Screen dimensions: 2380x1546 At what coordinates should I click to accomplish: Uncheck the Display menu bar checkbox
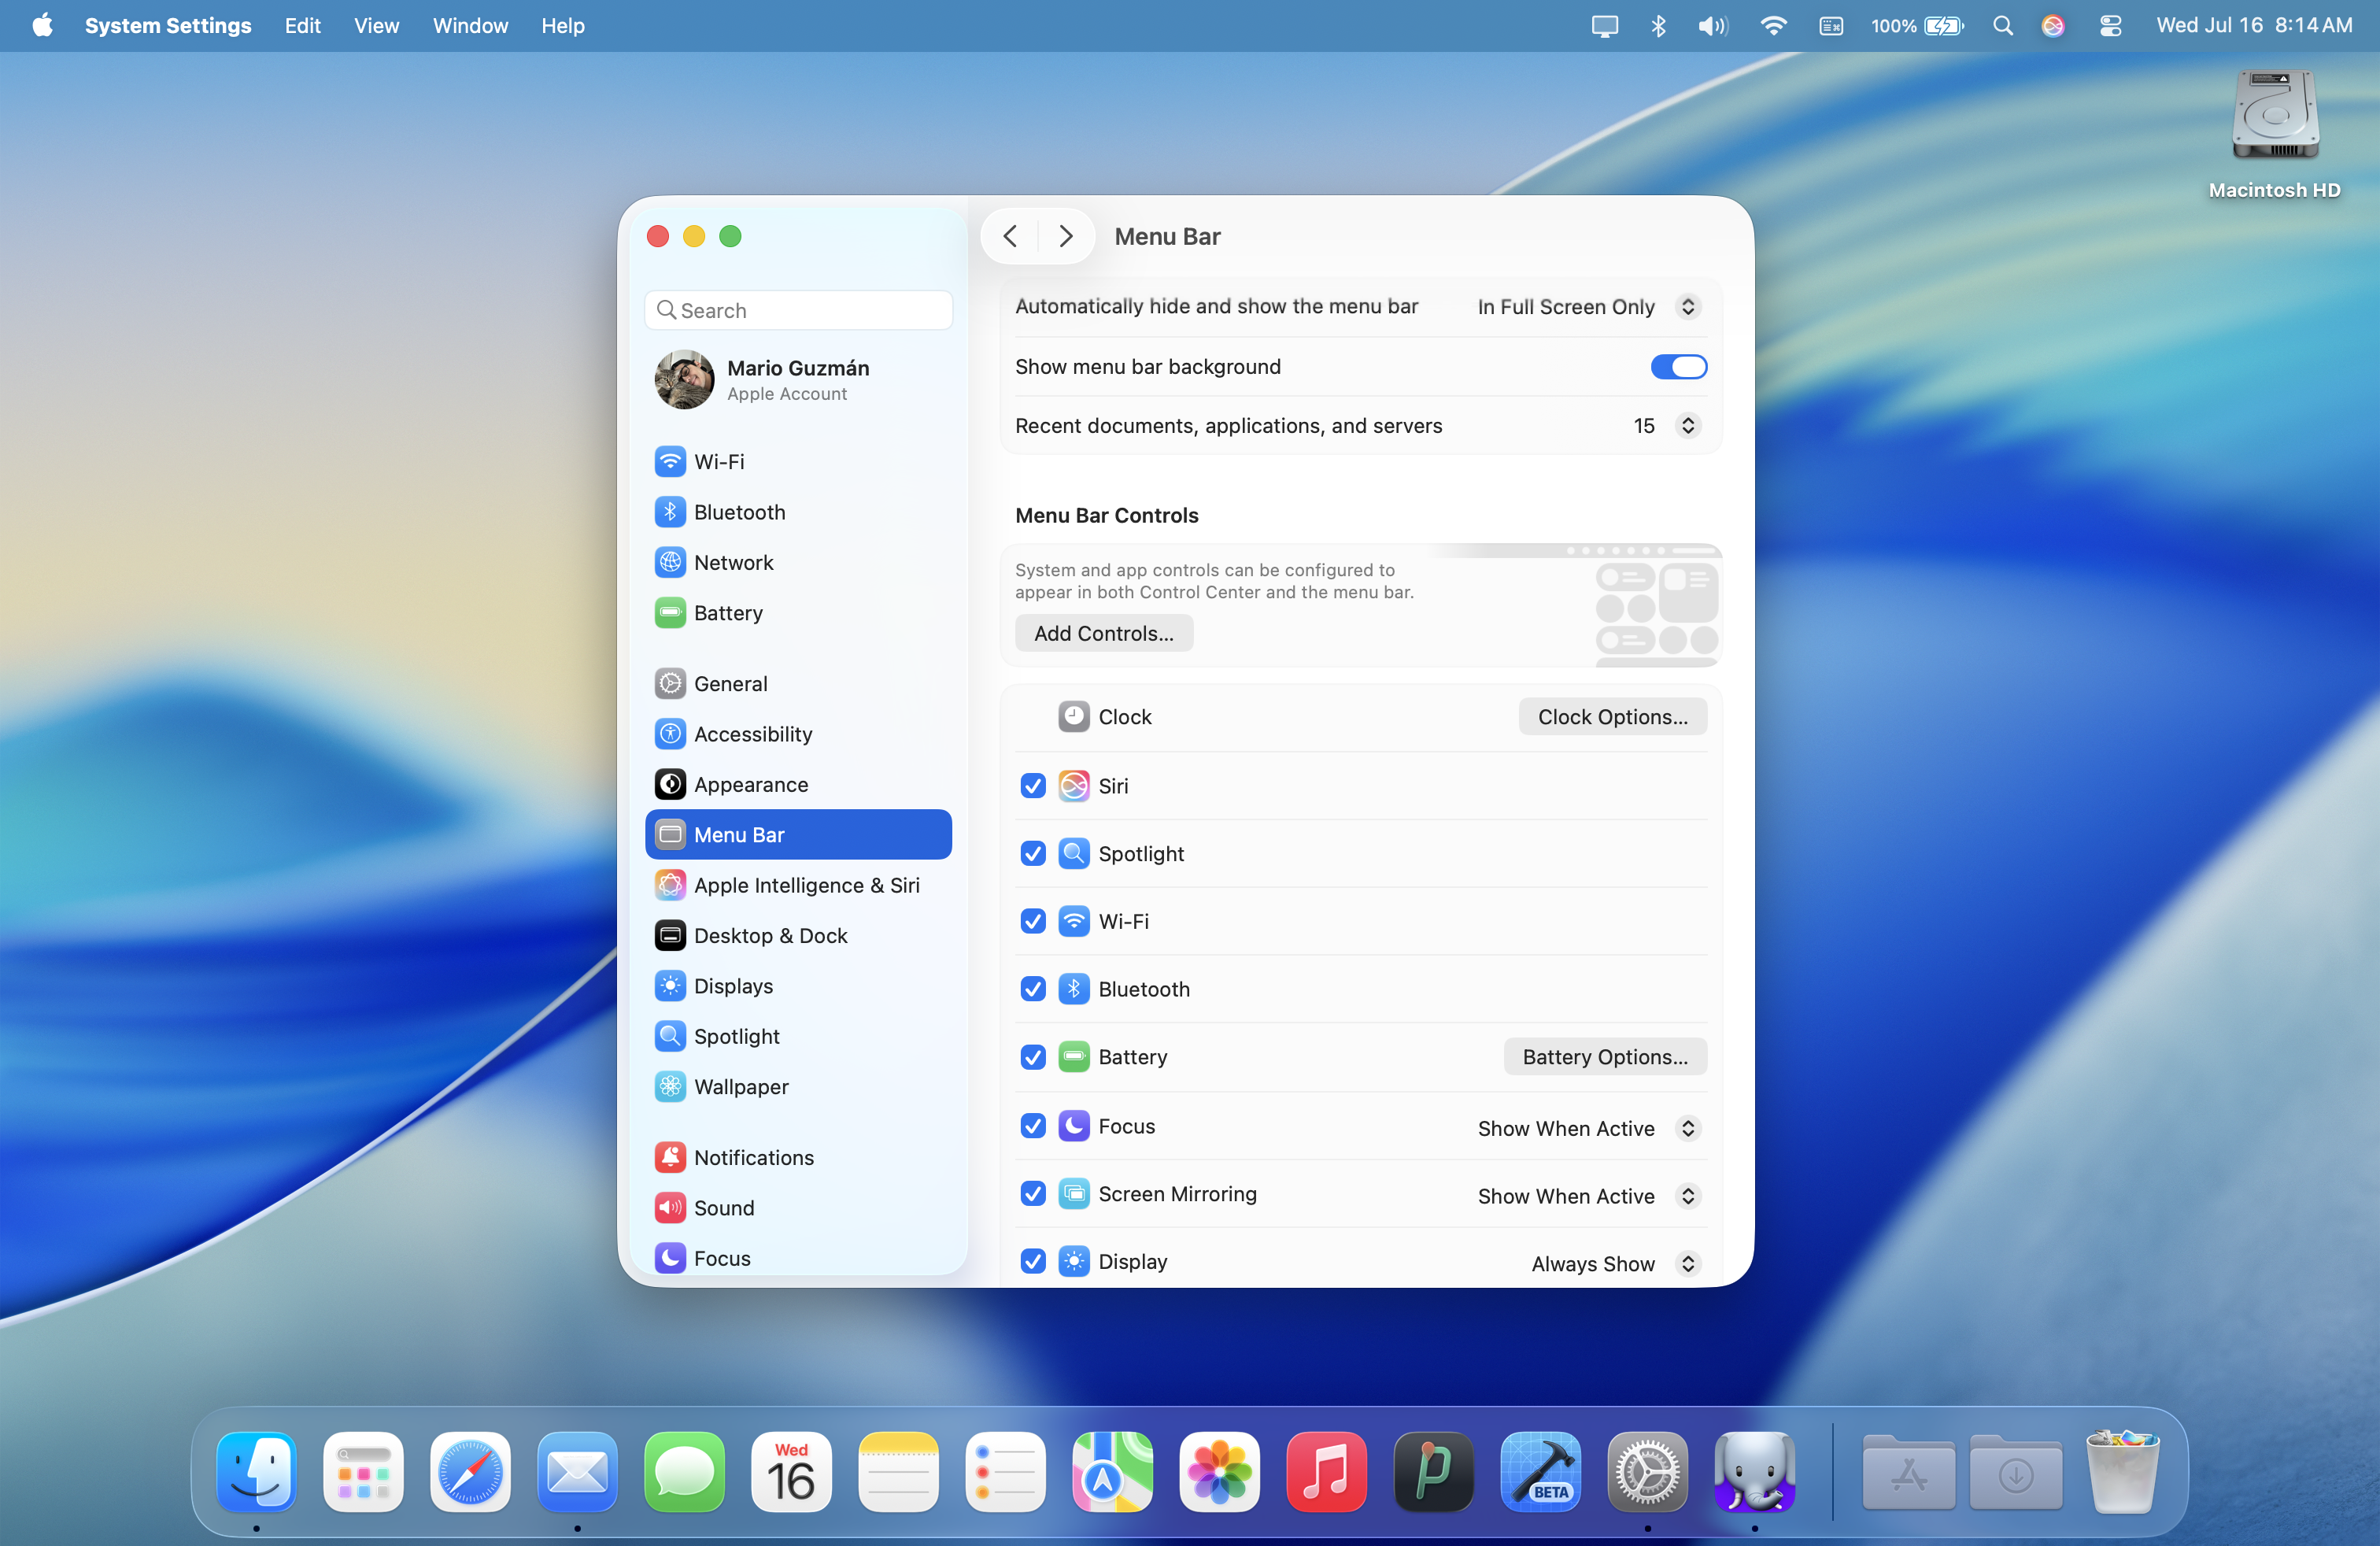pyautogui.click(x=1033, y=1262)
